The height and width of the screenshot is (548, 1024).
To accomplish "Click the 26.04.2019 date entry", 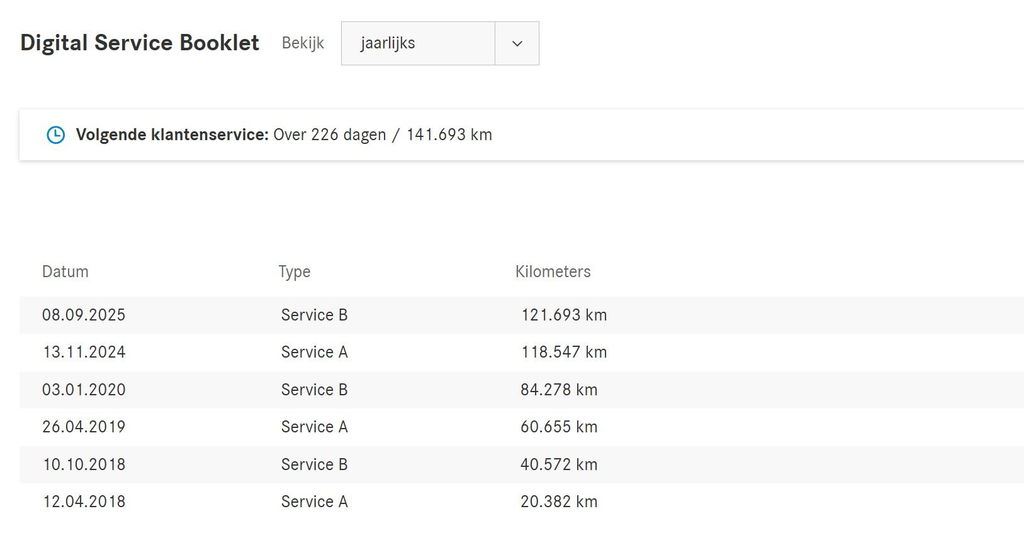I will [84, 427].
